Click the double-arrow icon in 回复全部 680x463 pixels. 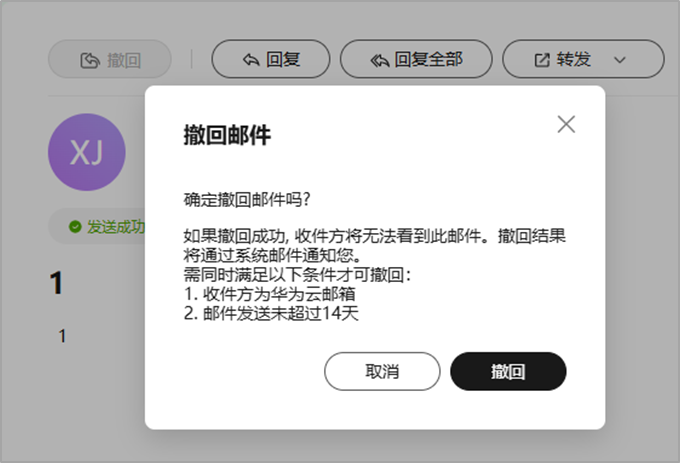click(x=380, y=60)
